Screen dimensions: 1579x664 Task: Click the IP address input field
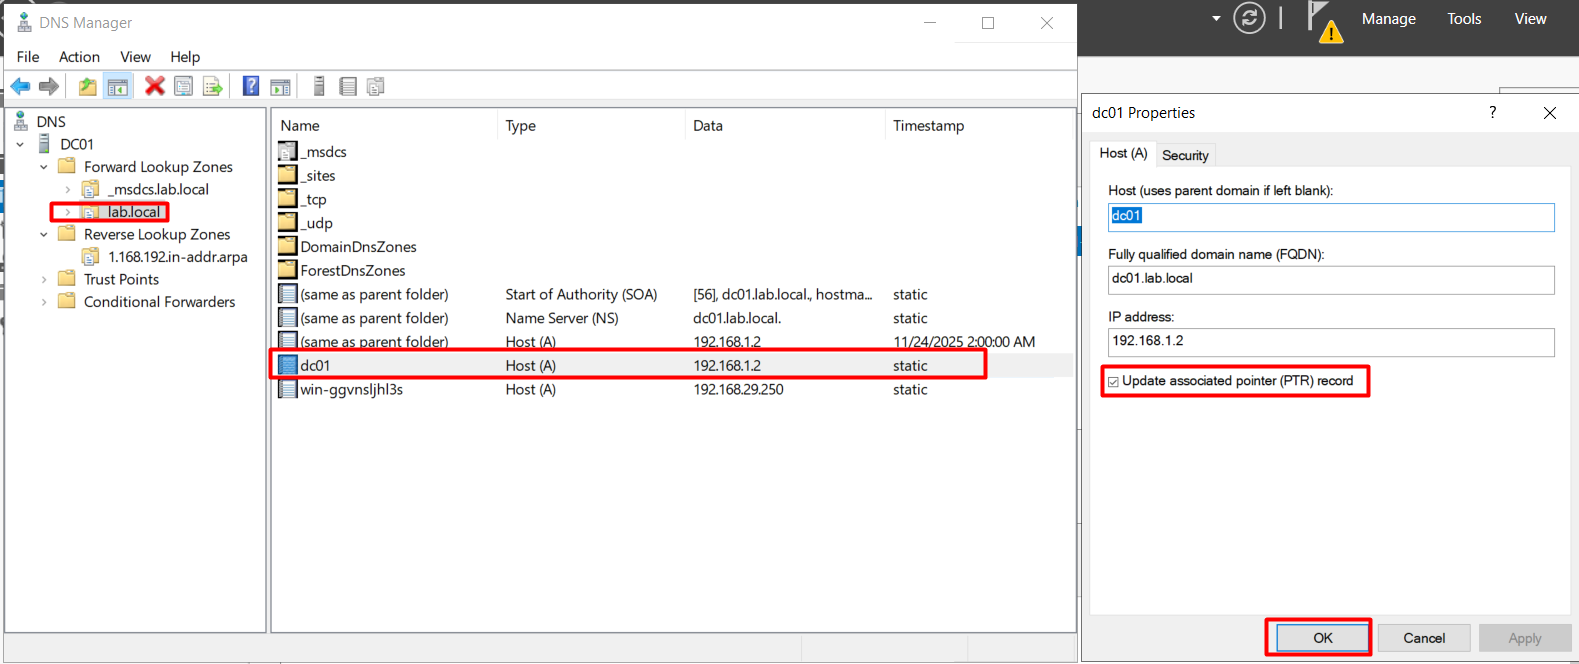click(x=1330, y=342)
